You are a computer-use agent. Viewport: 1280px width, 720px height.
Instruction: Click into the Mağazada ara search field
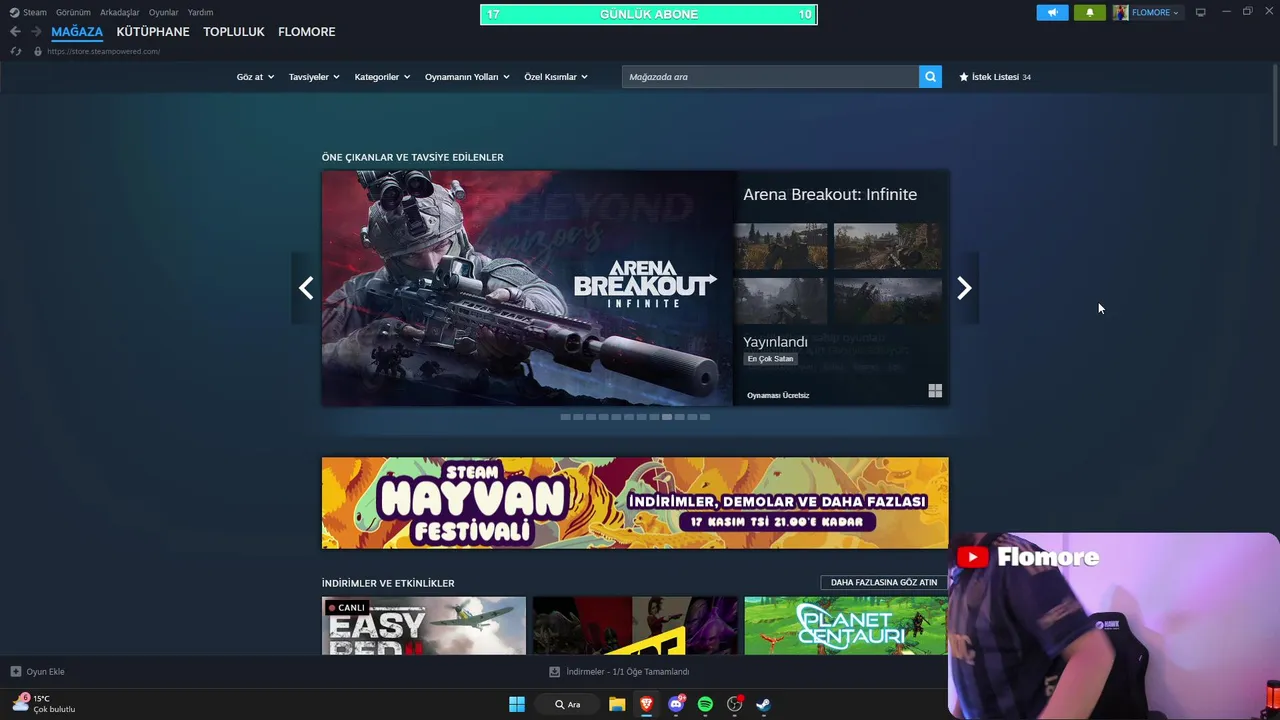click(x=771, y=77)
